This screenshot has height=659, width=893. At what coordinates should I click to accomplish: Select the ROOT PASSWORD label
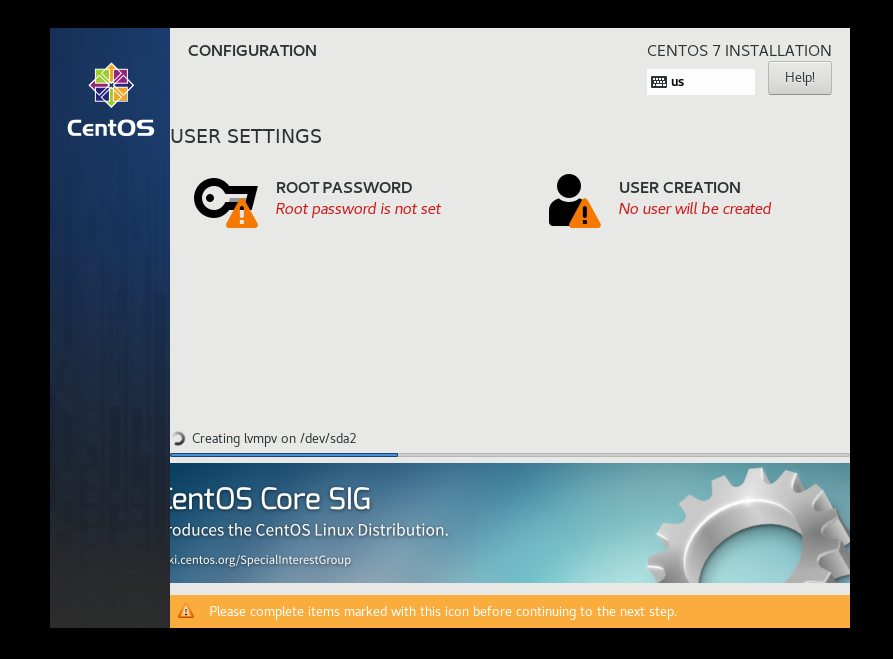(344, 187)
